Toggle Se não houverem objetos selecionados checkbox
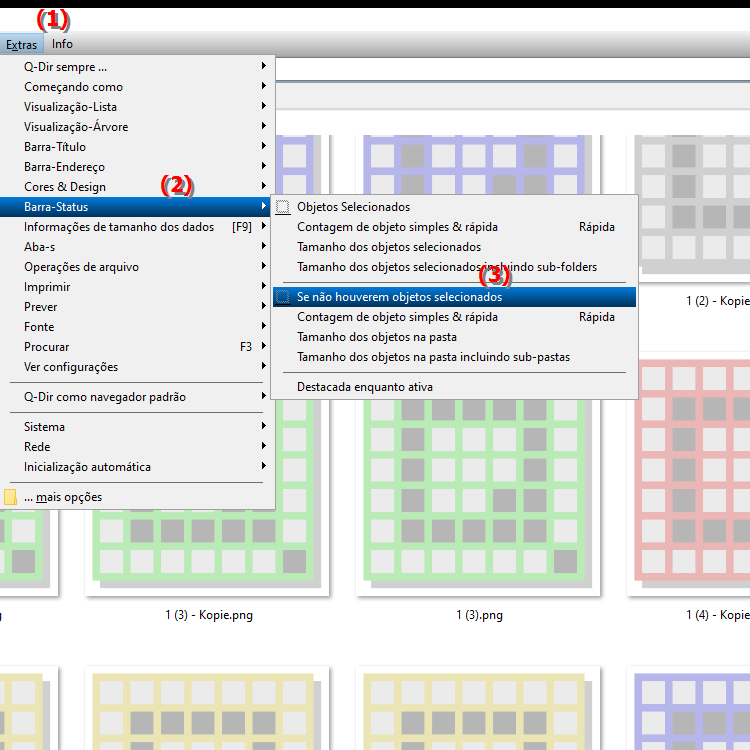750x750 pixels. (283, 297)
